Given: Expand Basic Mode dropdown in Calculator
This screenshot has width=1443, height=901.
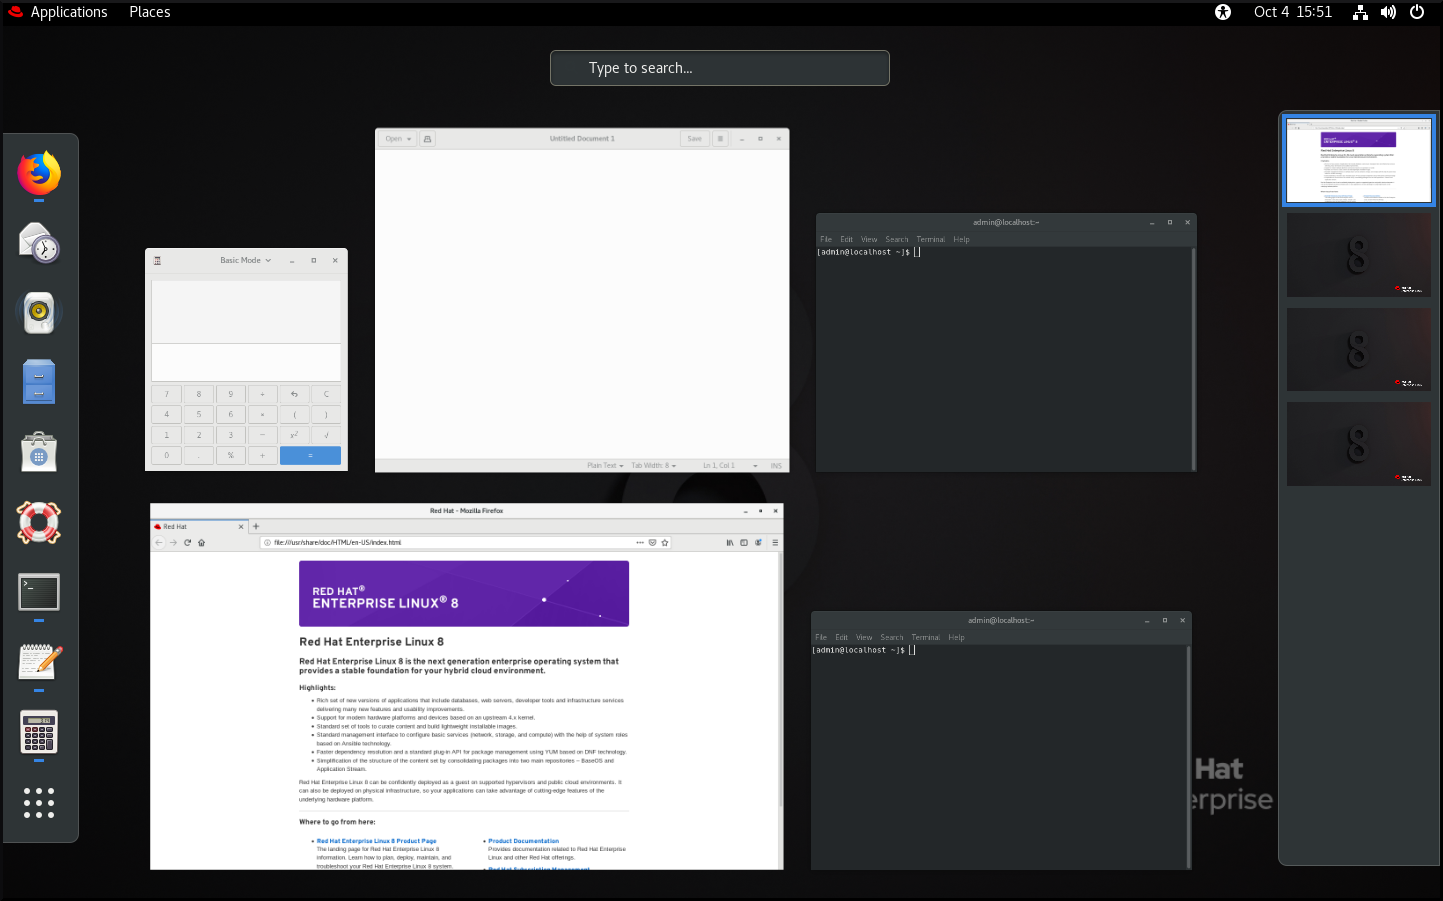Looking at the screenshot, I should tap(246, 260).
